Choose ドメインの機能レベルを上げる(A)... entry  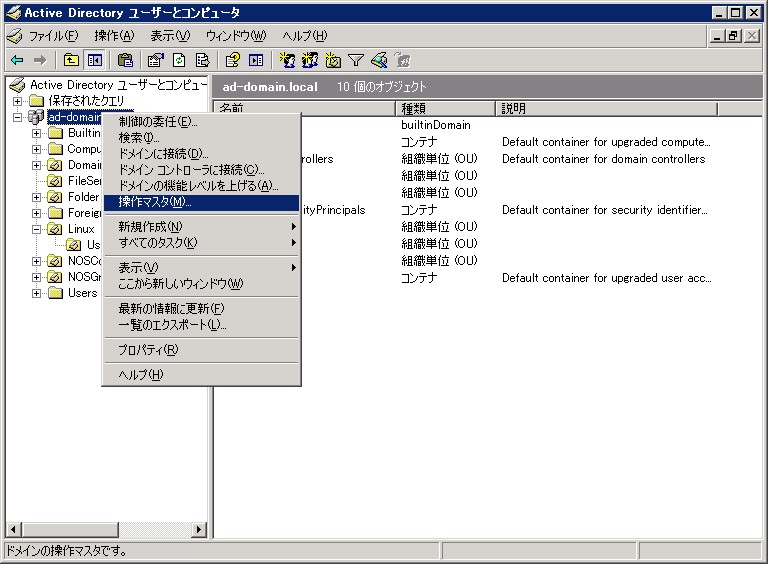click(x=201, y=186)
